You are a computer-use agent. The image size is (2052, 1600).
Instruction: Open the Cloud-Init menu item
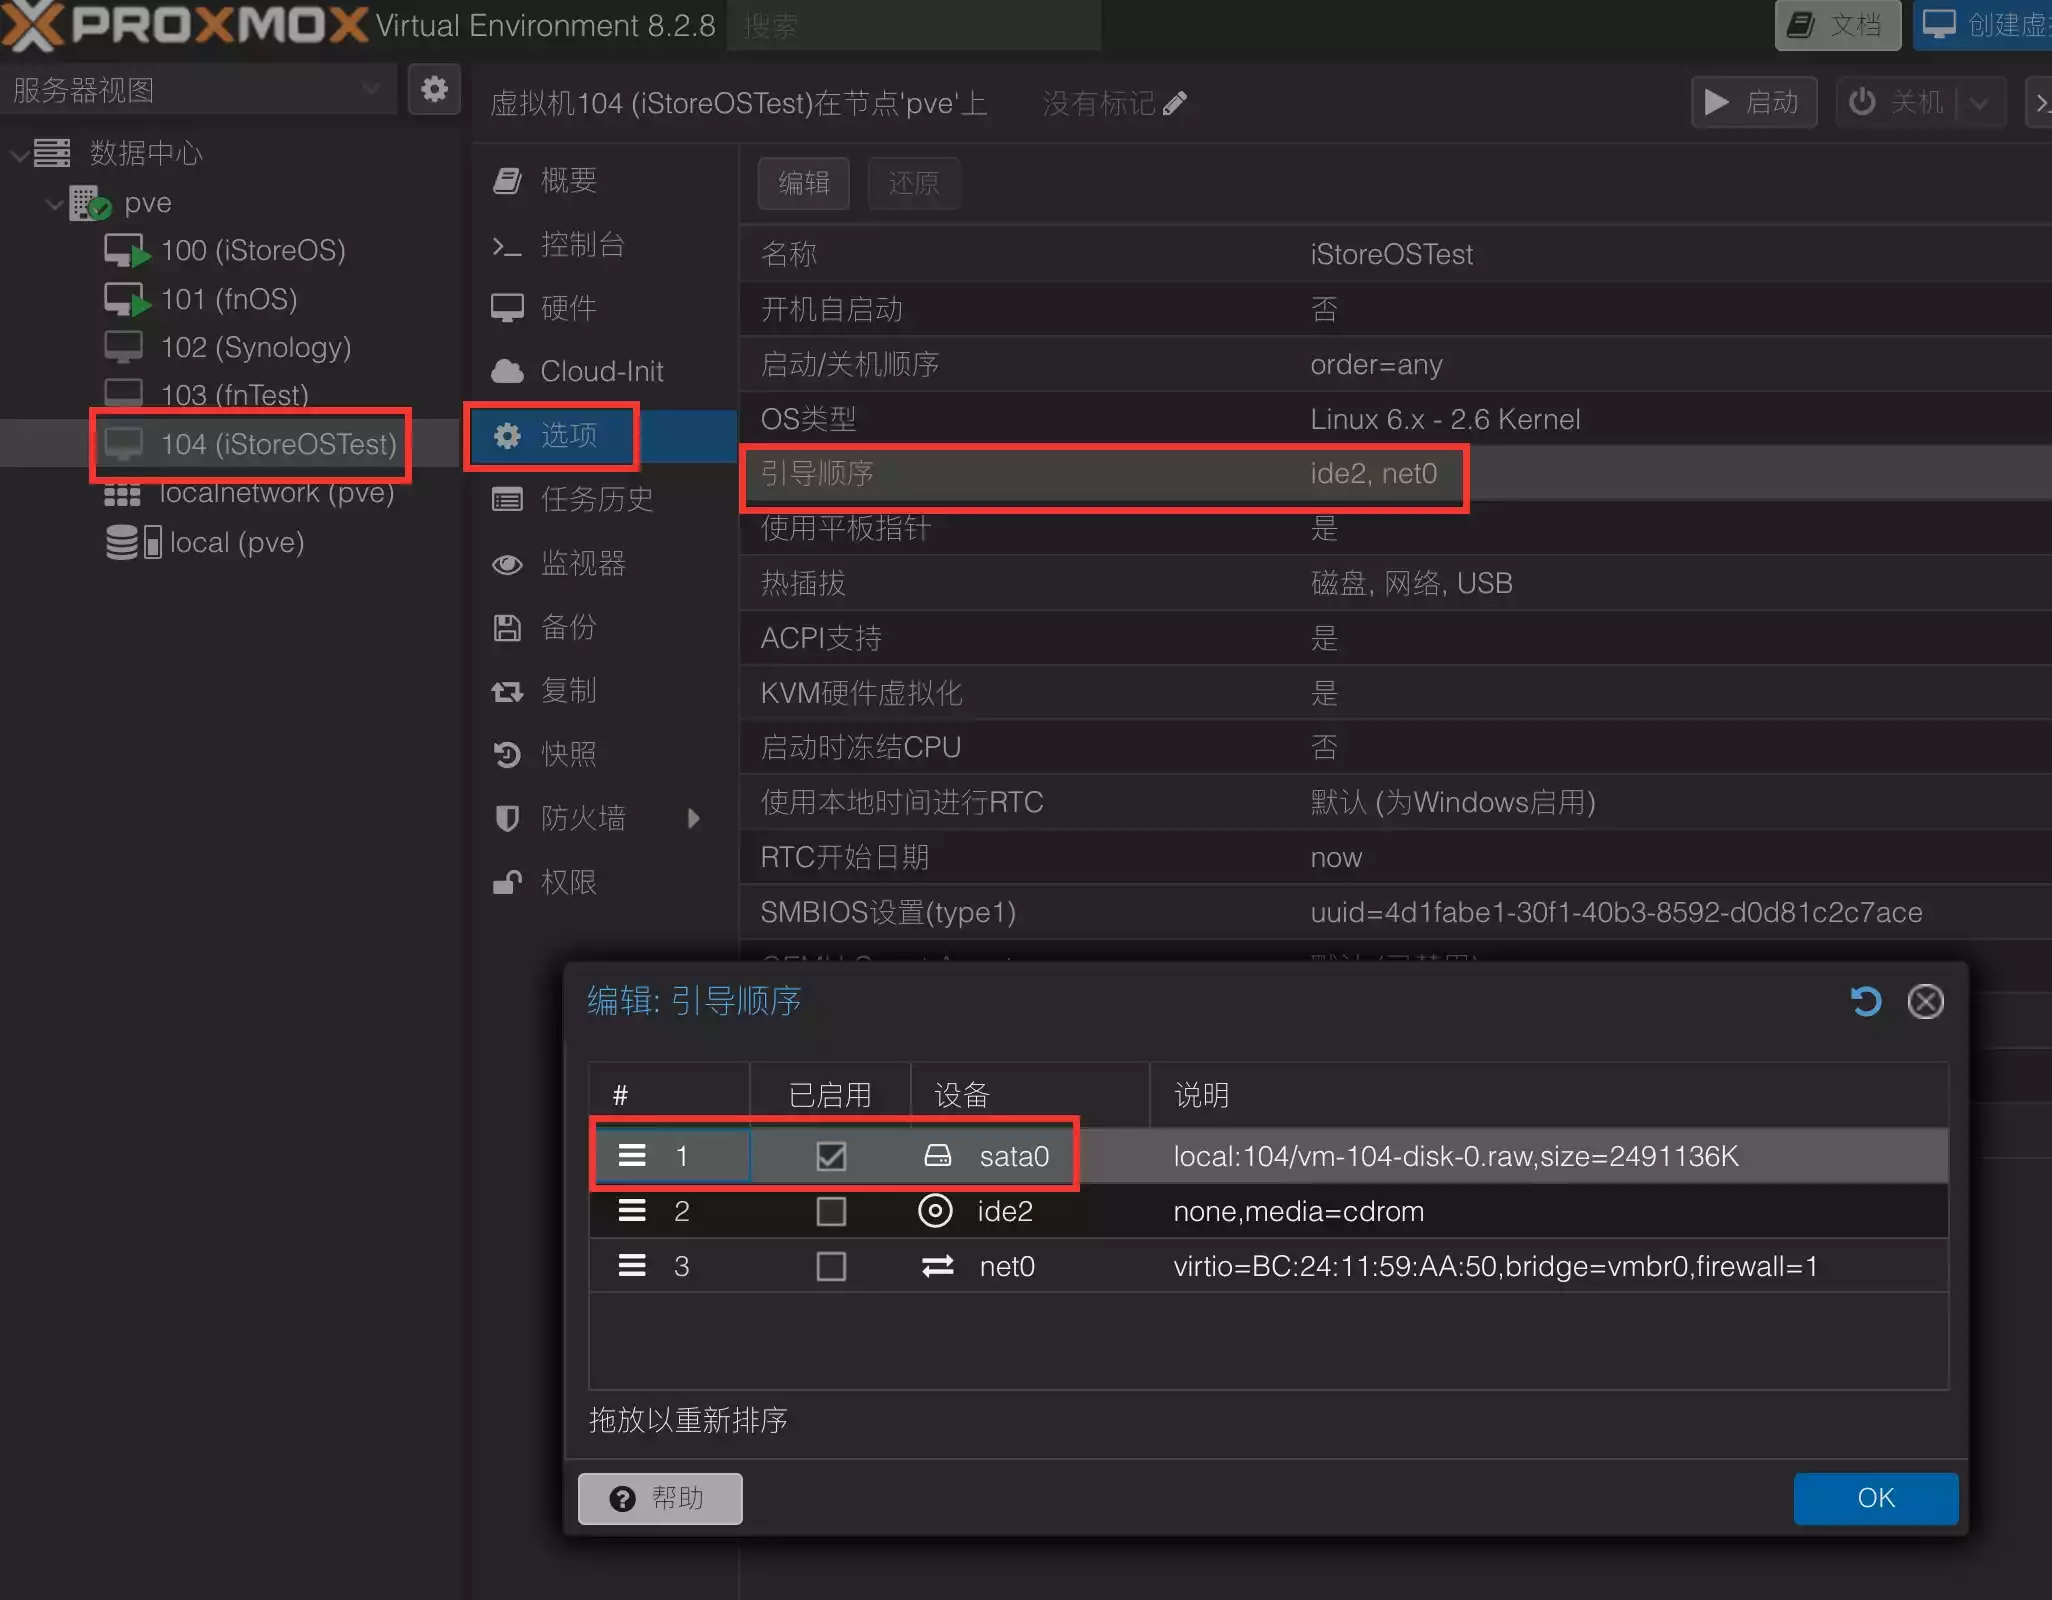pyautogui.click(x=601, y=371)
